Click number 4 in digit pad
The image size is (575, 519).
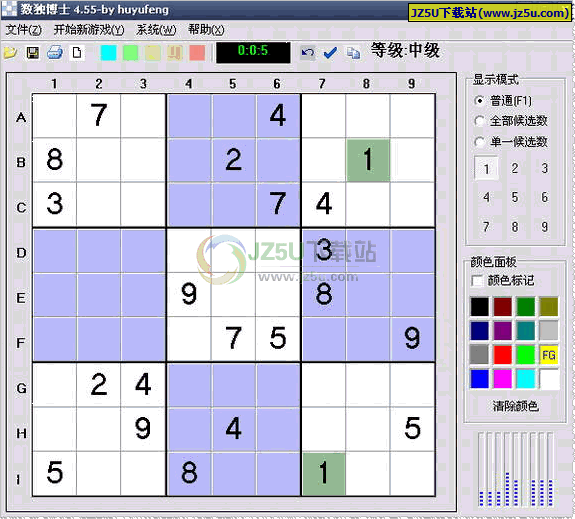[486, 197]
